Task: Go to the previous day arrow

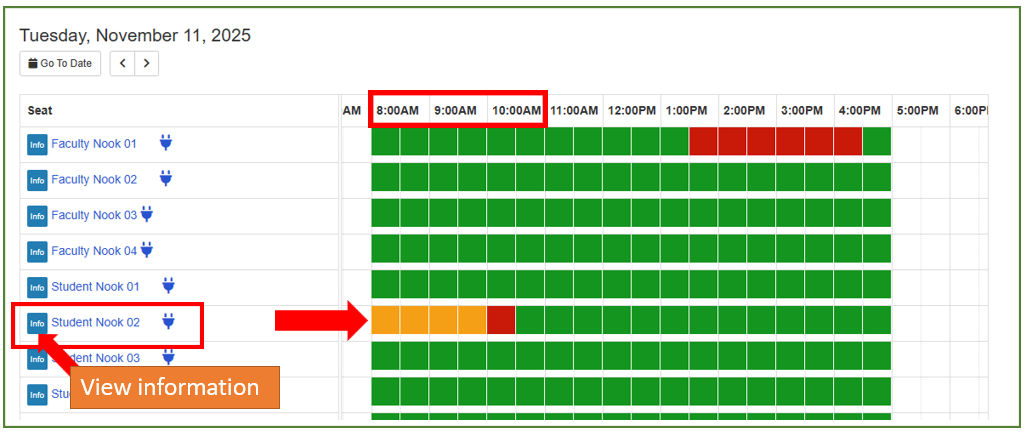Action: 122,63
